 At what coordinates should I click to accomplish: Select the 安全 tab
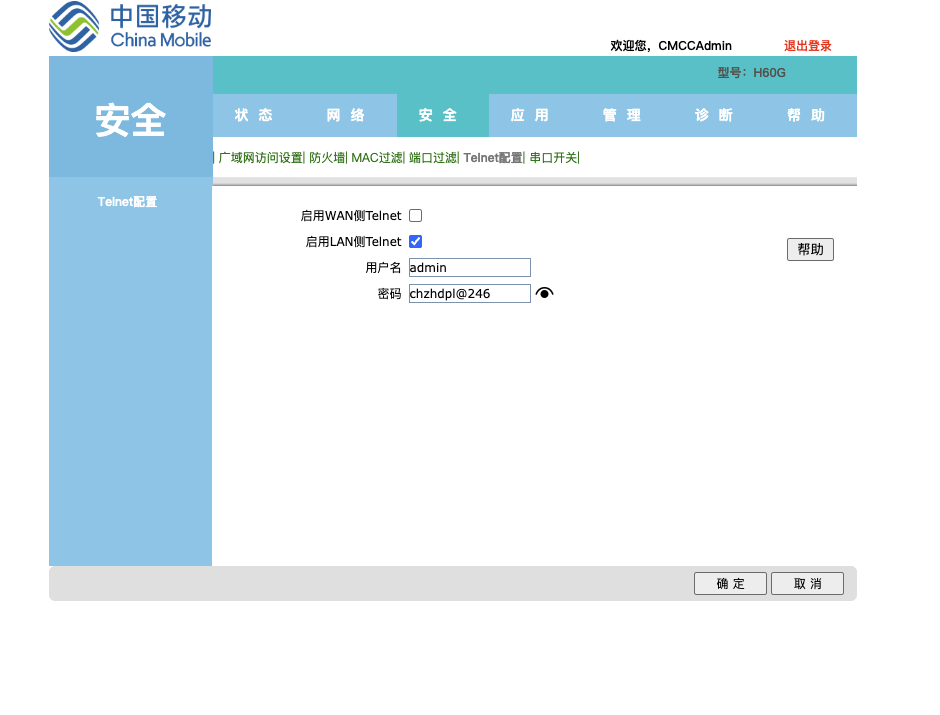point(438,115)
